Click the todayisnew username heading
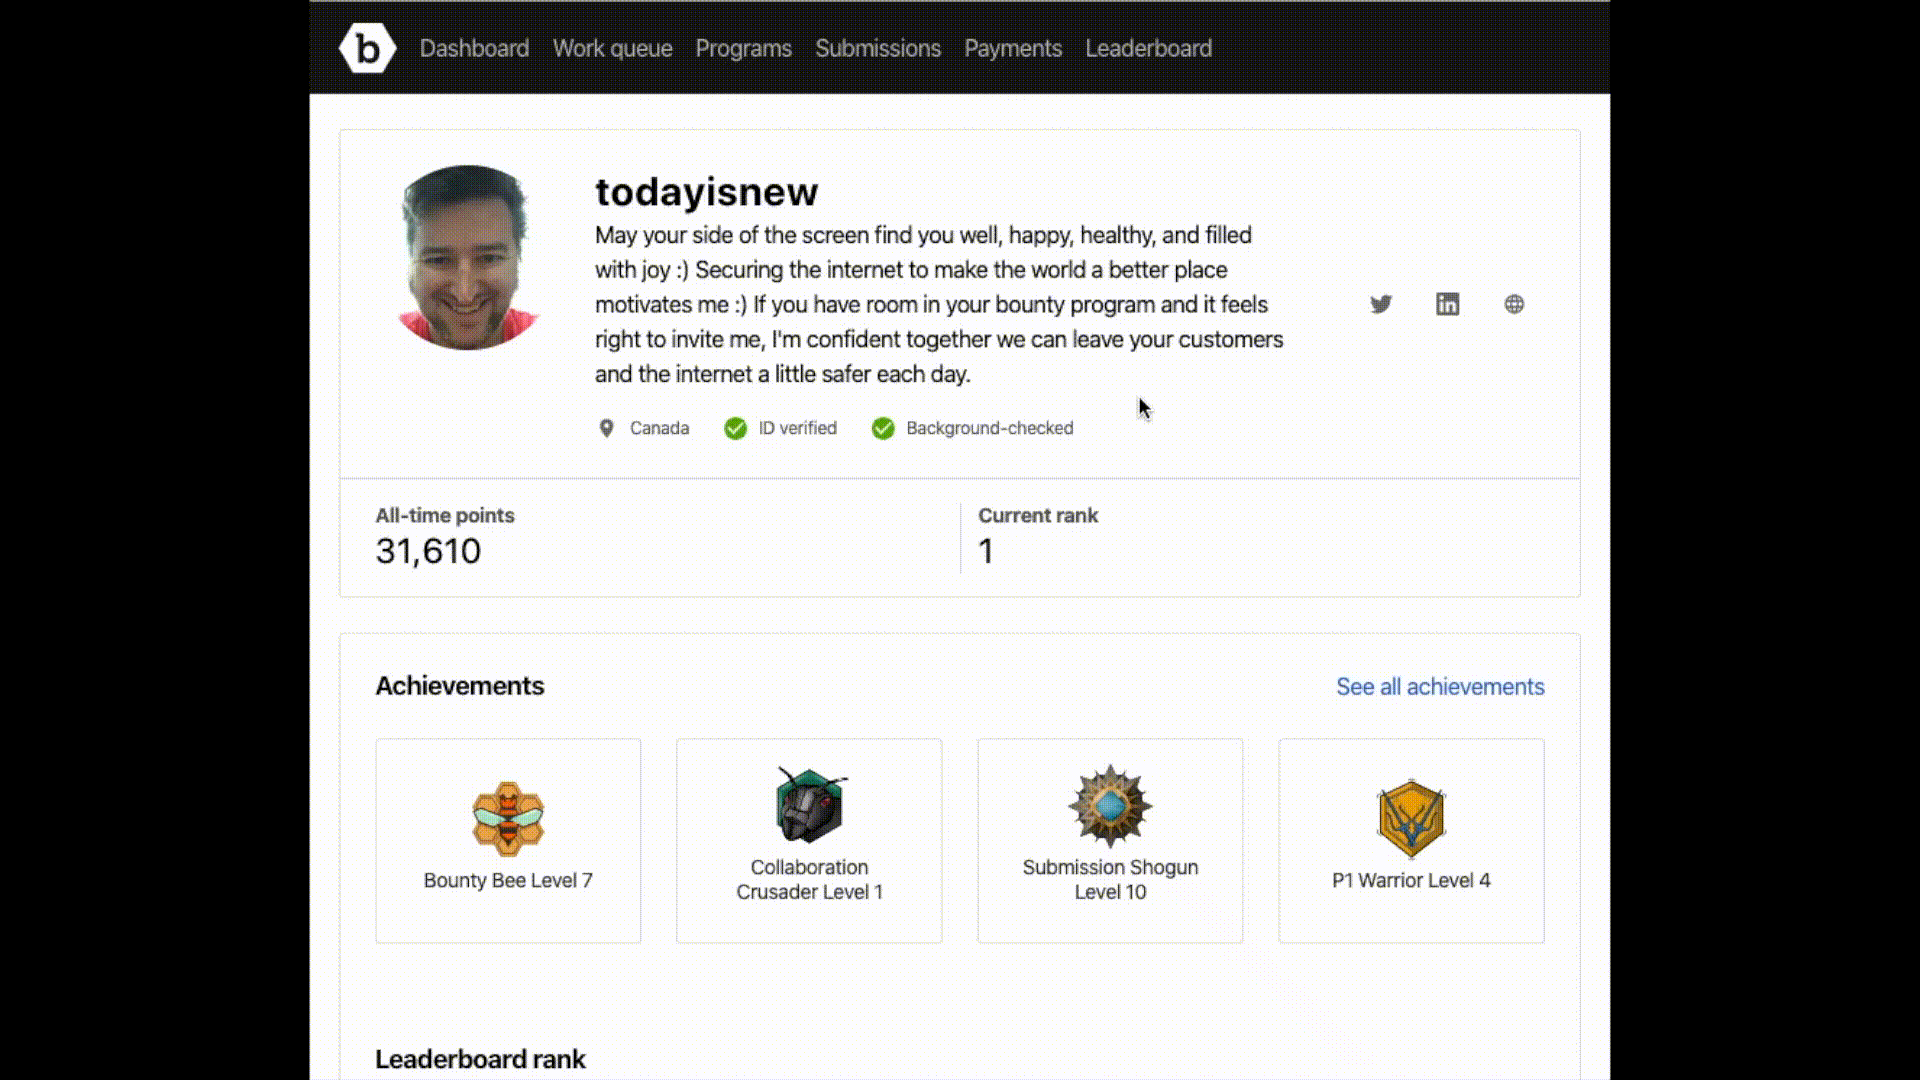The image size is (1920, 1080). pyautogui.click(x=706, y=191)
